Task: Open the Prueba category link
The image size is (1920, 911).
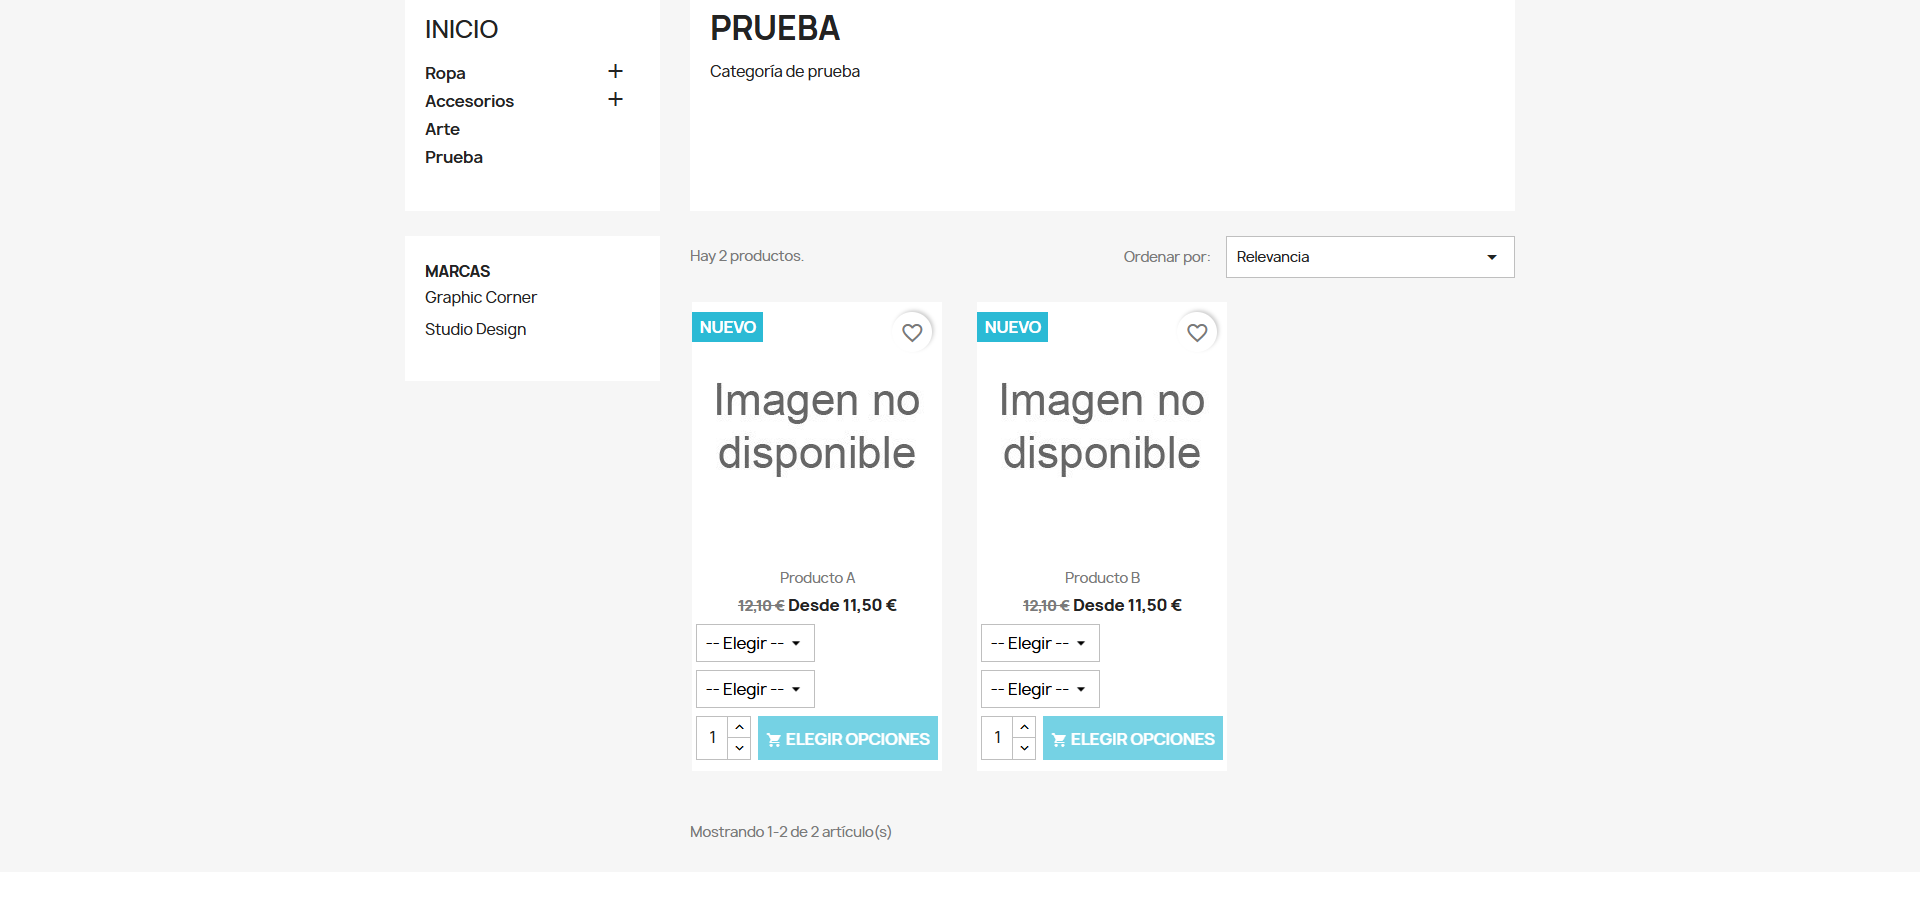Action: coord(454,157)
